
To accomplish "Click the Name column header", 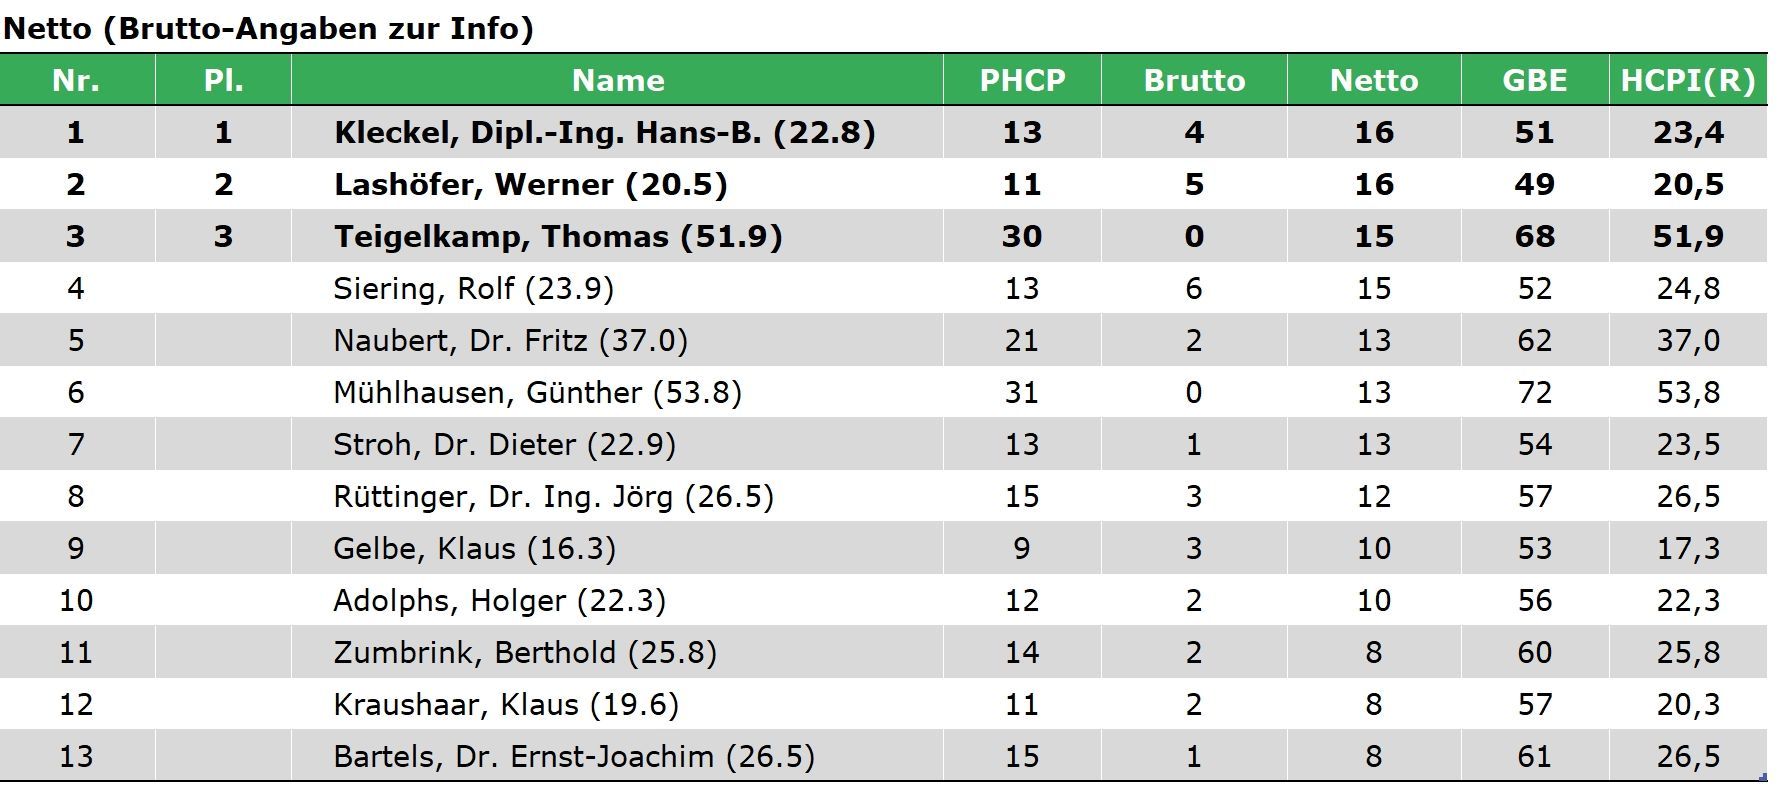I will [617, 80].
